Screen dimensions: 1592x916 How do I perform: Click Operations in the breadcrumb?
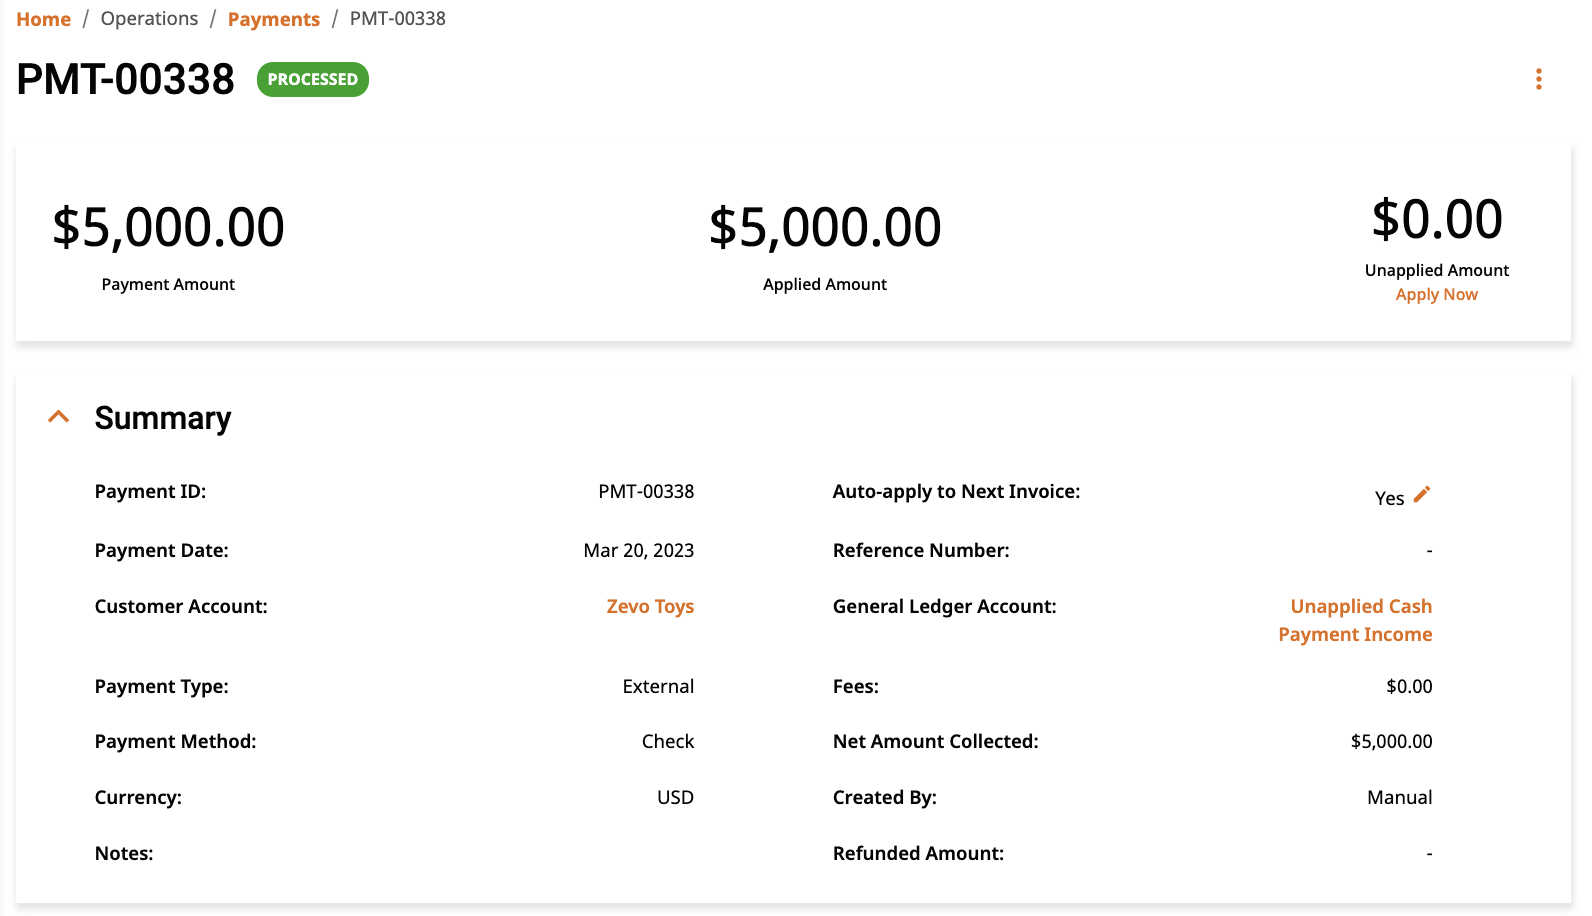pyautogui.click(x=149, y=19)
